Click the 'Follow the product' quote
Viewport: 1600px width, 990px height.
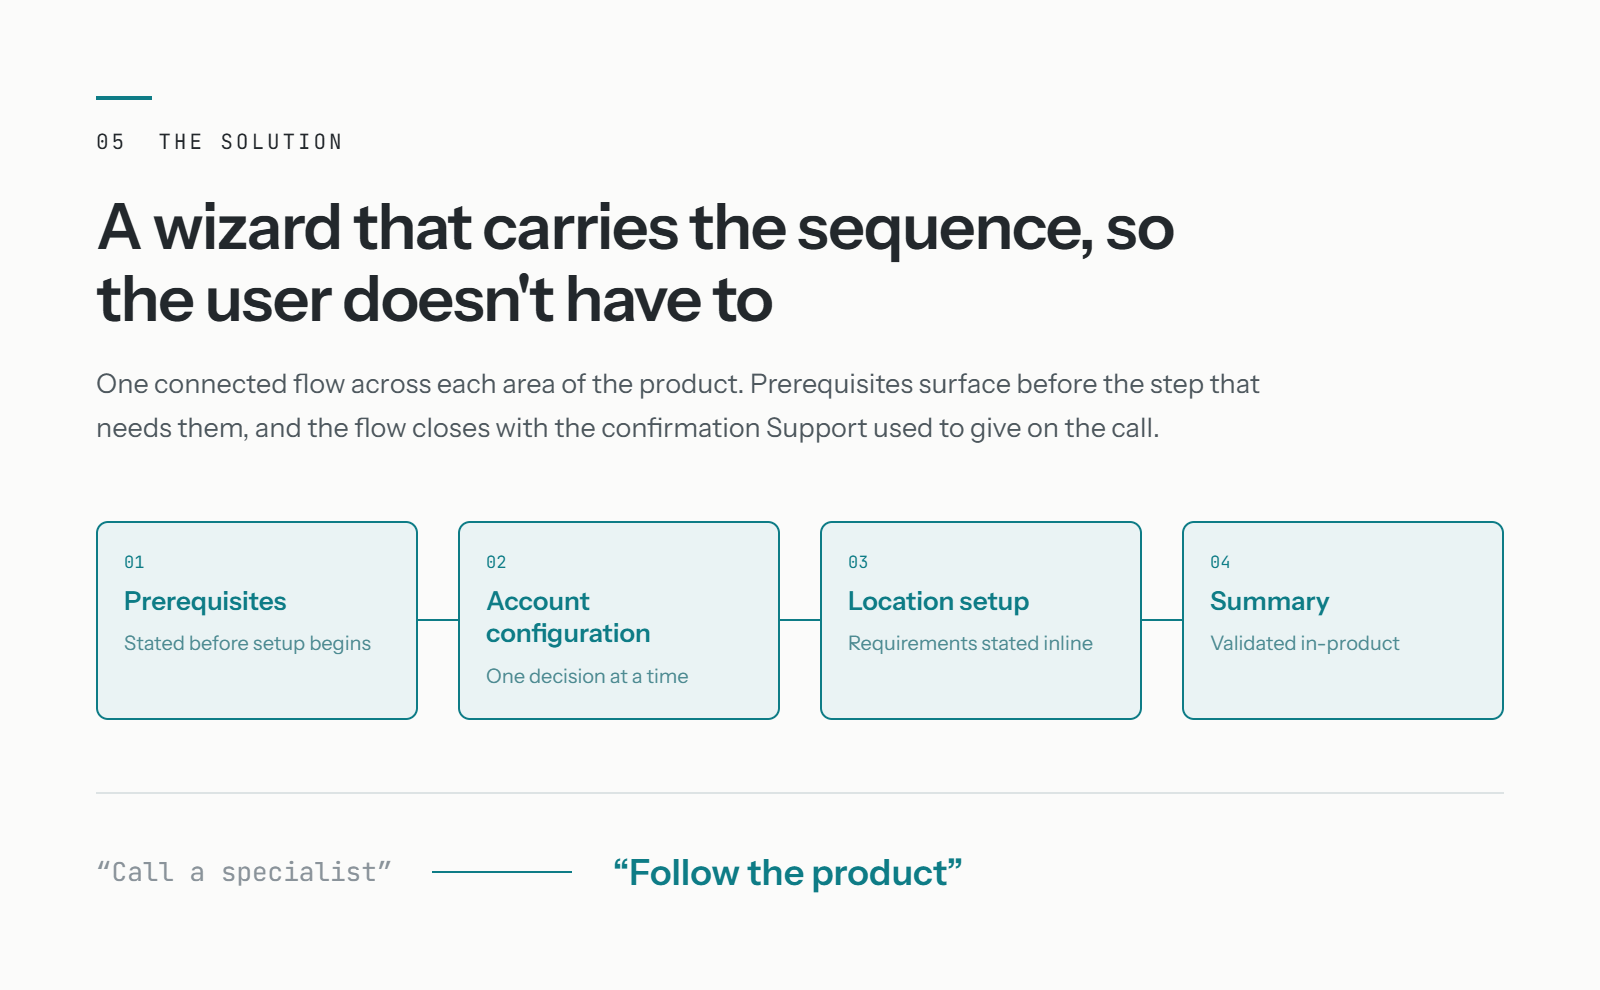[x=788, y=873]
